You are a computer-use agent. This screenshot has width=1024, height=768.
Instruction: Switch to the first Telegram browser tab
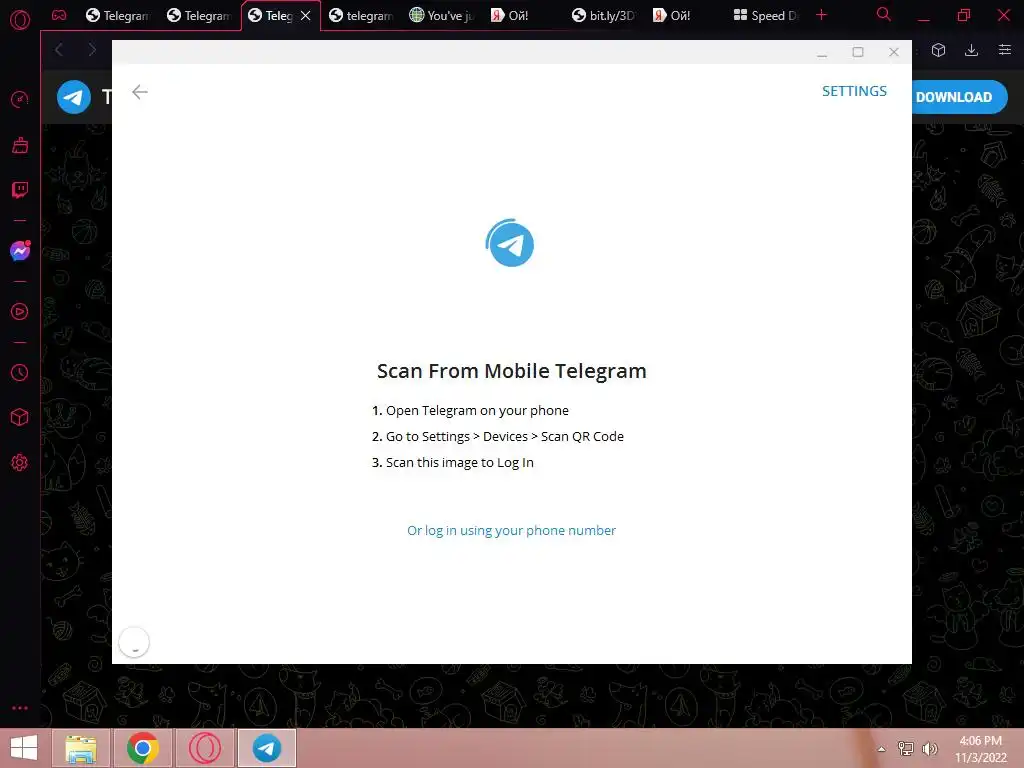click(118, 16)
